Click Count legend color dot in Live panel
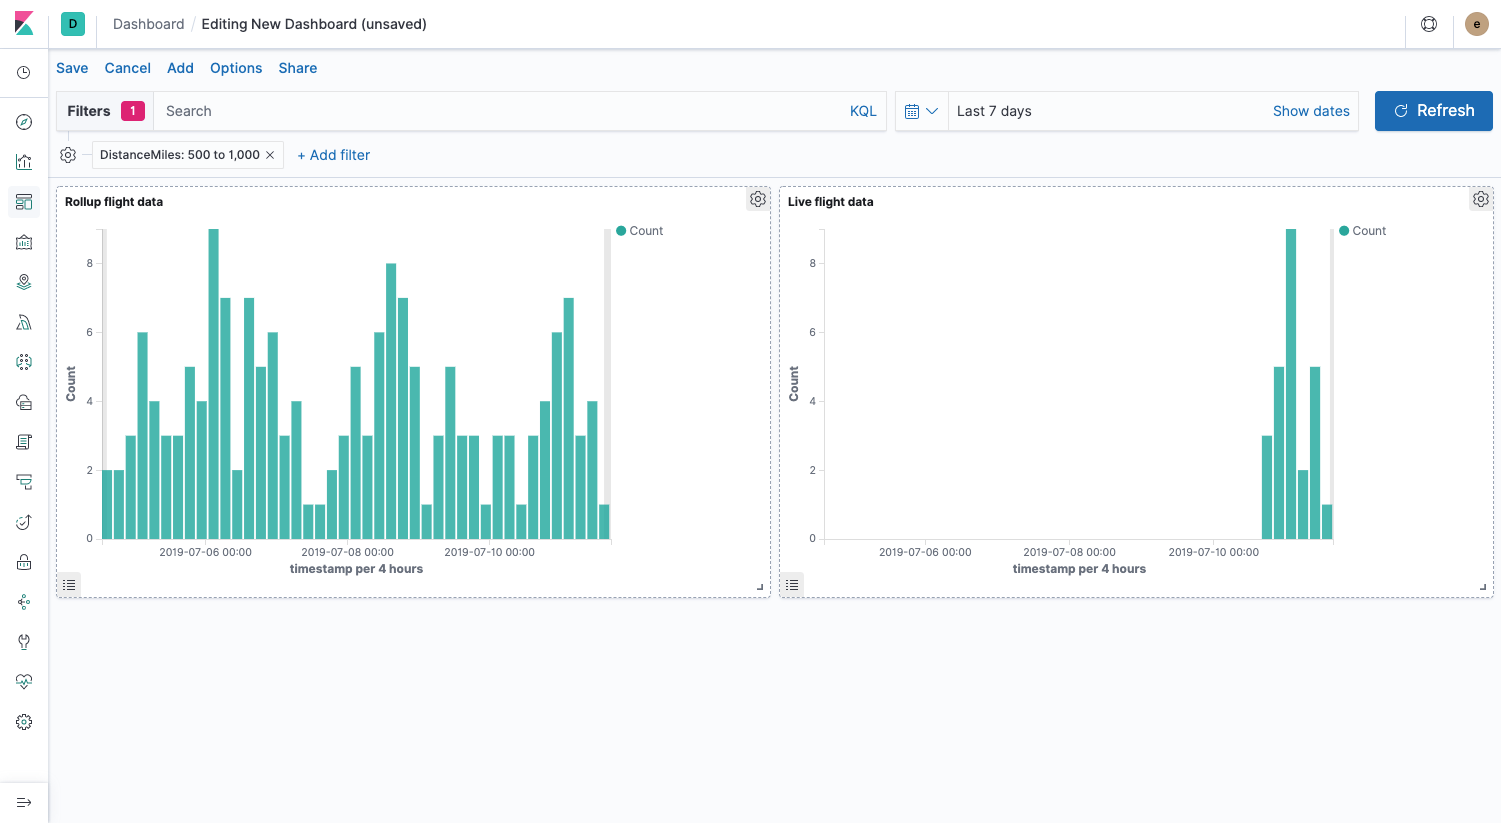The image size is (1501, 823). 1344,231
